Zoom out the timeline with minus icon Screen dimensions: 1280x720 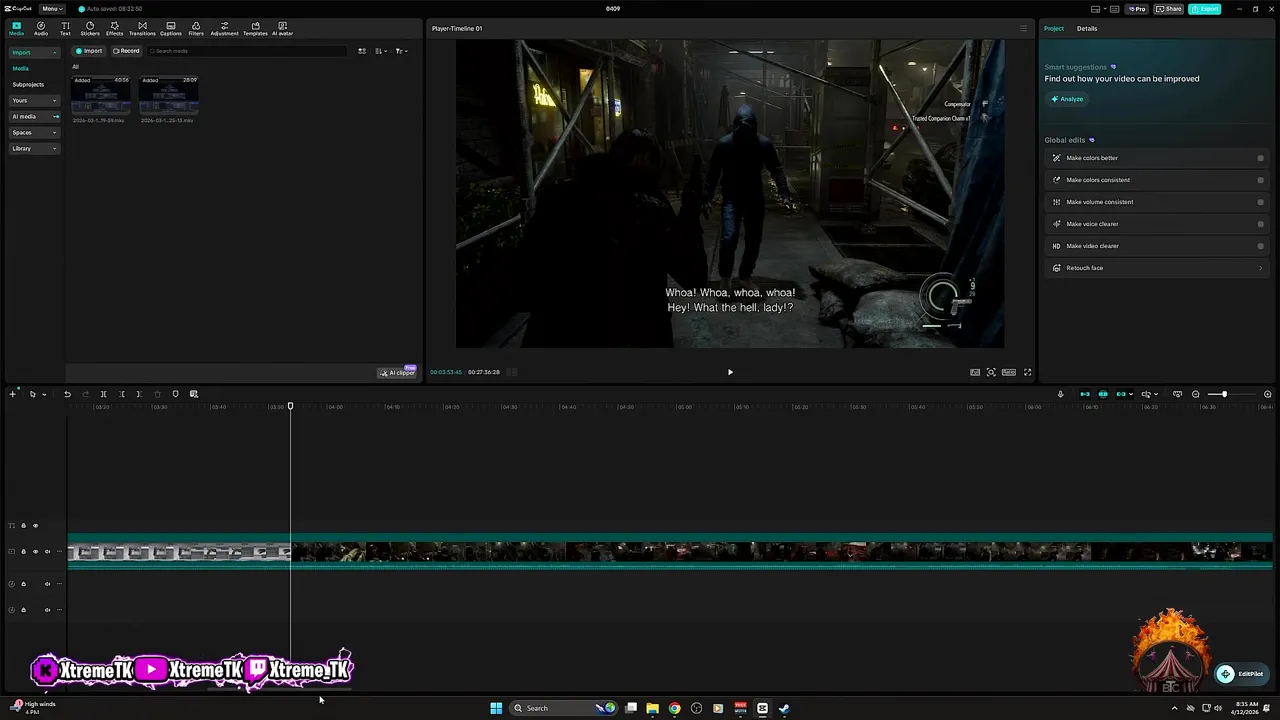(1195, 394)
